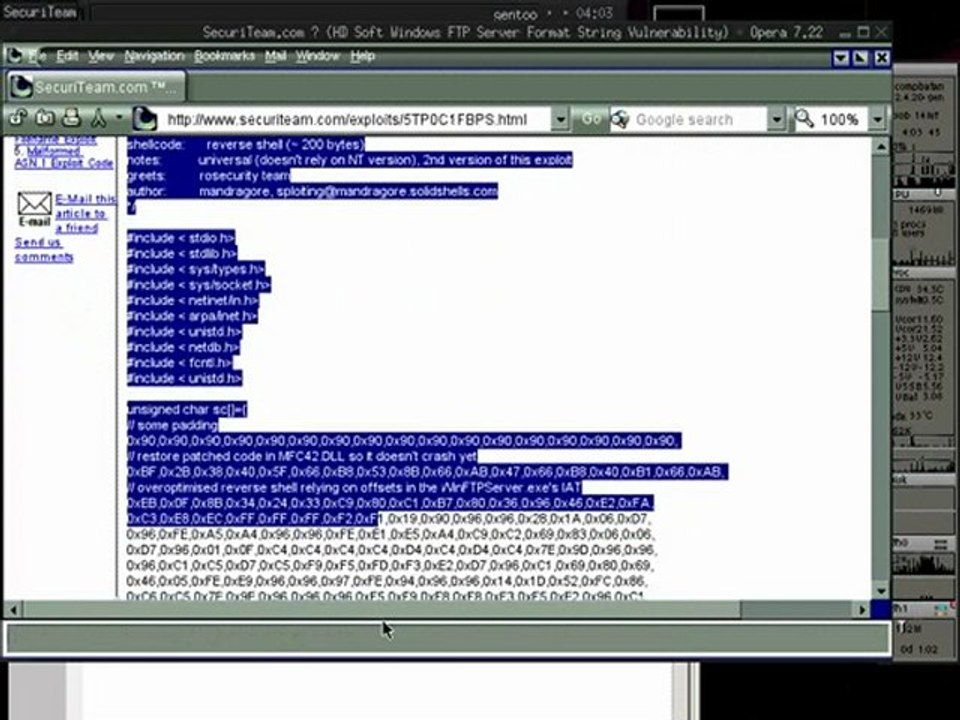Click the page icon left of the URL
Viewport: 960px width, 720px height.
pyautogui.click(x=144, y=119)
